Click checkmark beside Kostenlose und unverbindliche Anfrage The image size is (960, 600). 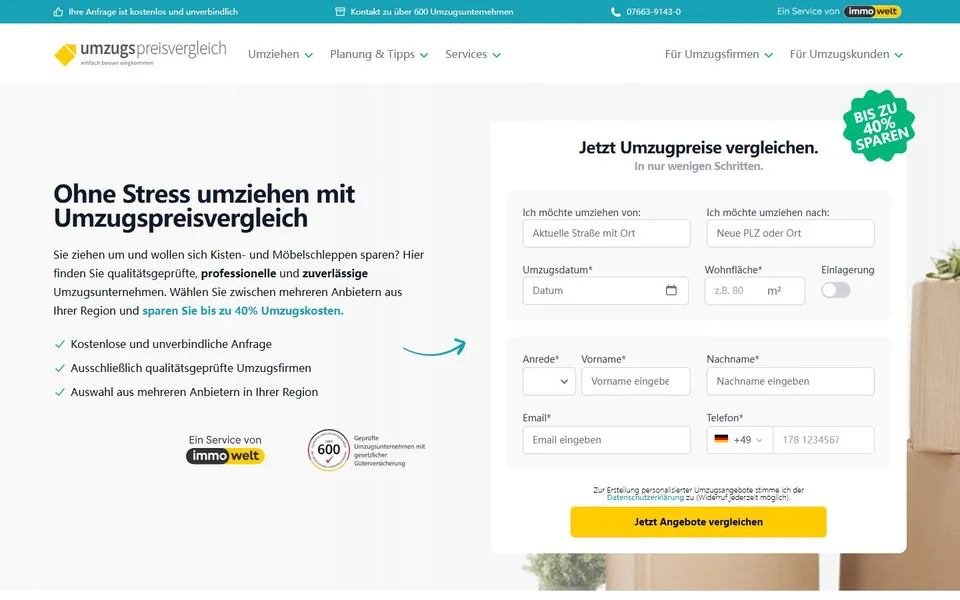coord(59,344)
